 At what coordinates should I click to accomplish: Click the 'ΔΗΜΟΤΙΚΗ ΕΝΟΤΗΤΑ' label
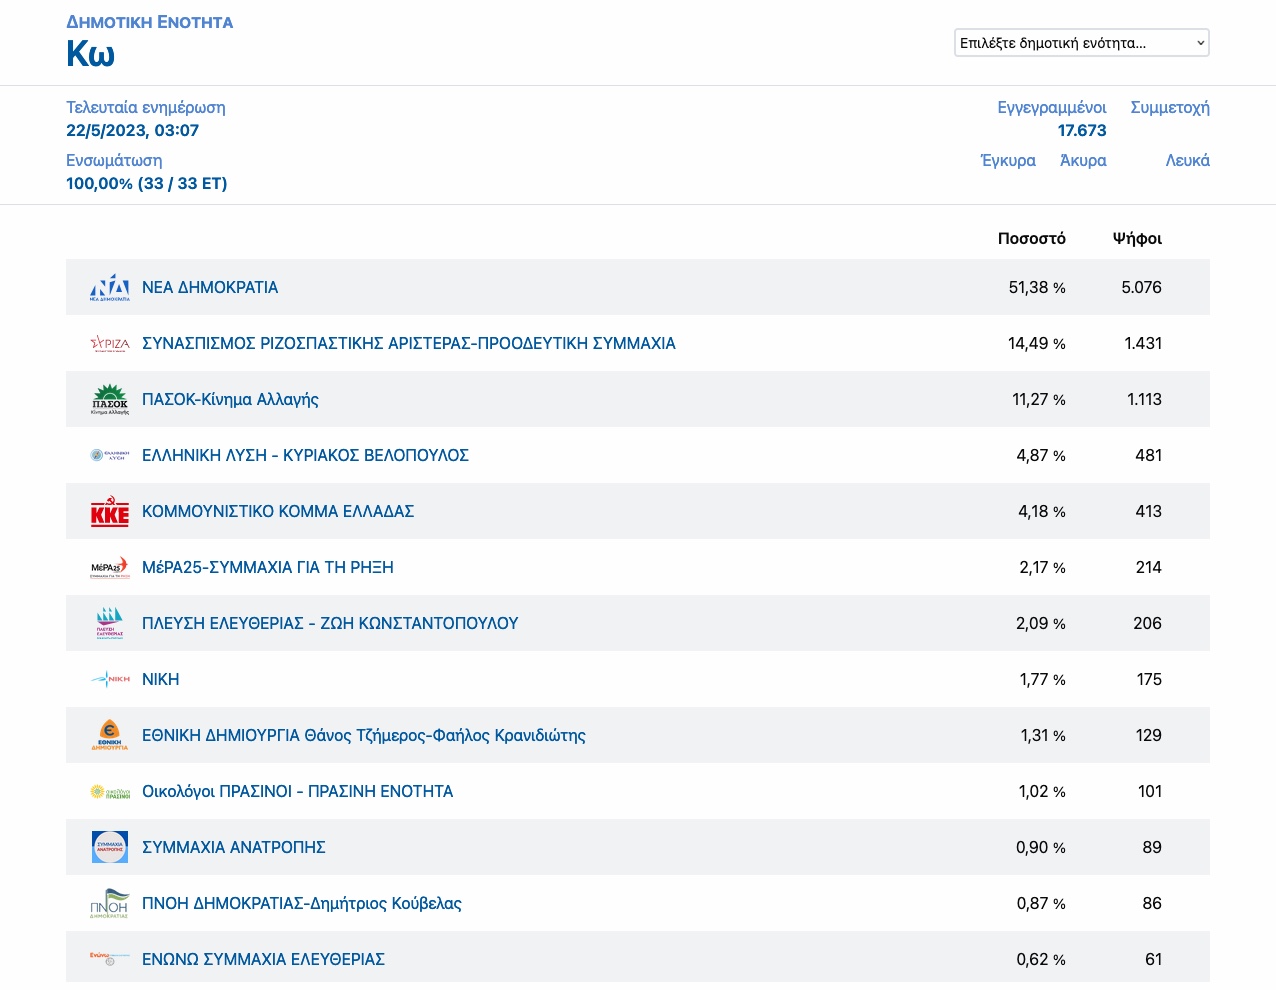150,22
